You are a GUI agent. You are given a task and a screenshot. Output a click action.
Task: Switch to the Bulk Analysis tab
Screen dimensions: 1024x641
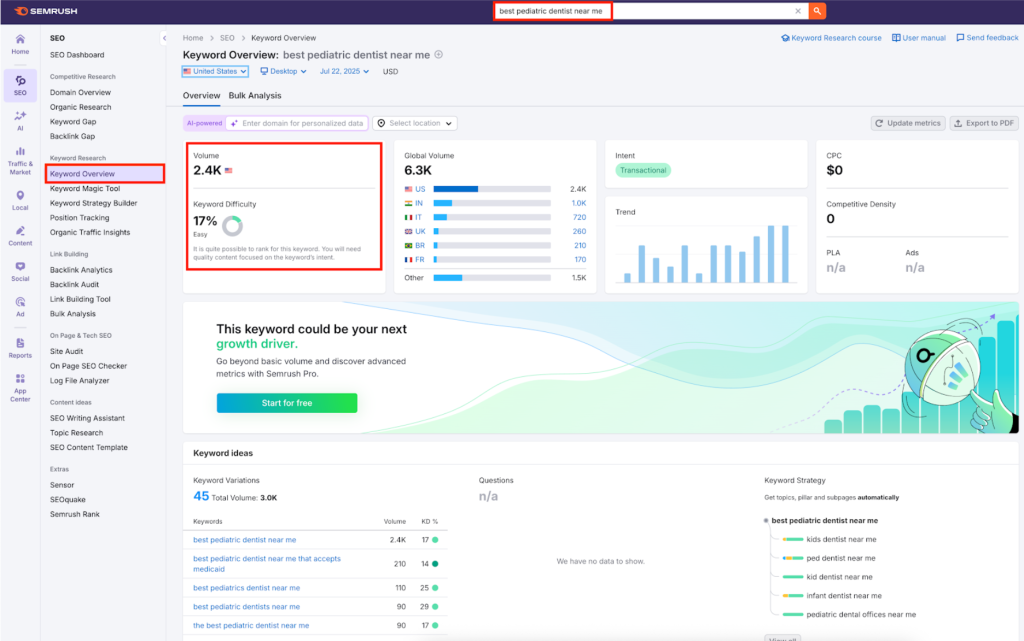point(255,95)
